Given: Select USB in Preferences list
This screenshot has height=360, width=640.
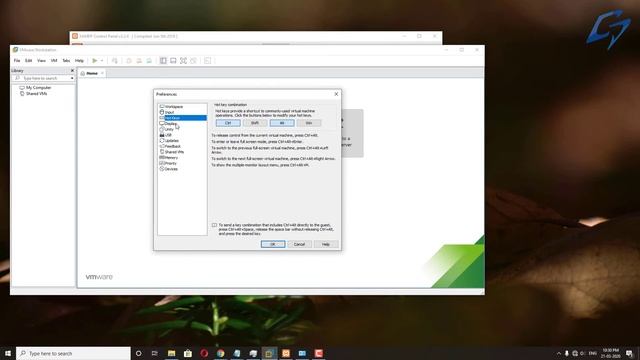Looking at the screenshot, I should pyautogui.click(x=168, y=135).
